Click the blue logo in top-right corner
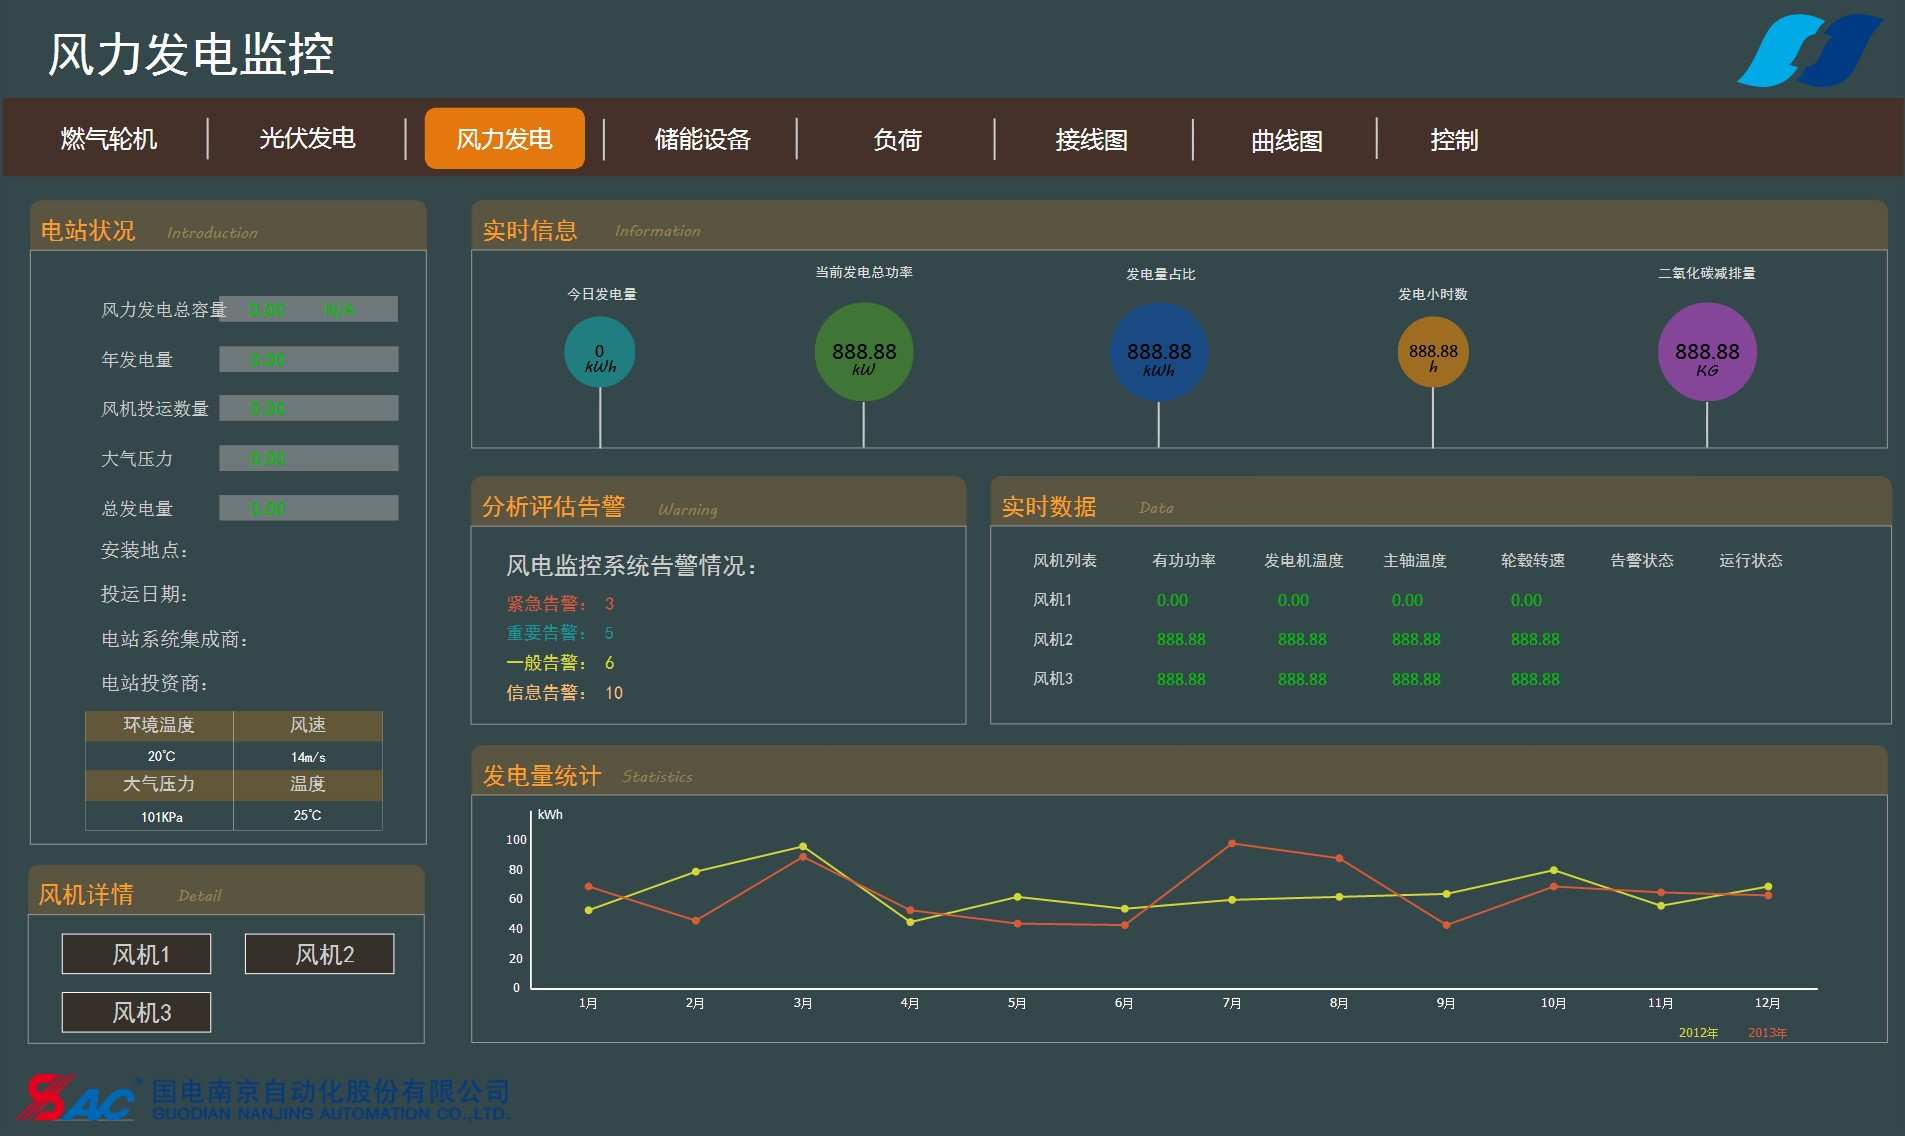This screenshot has width=1905, height=1136. tap(1809, 50)
